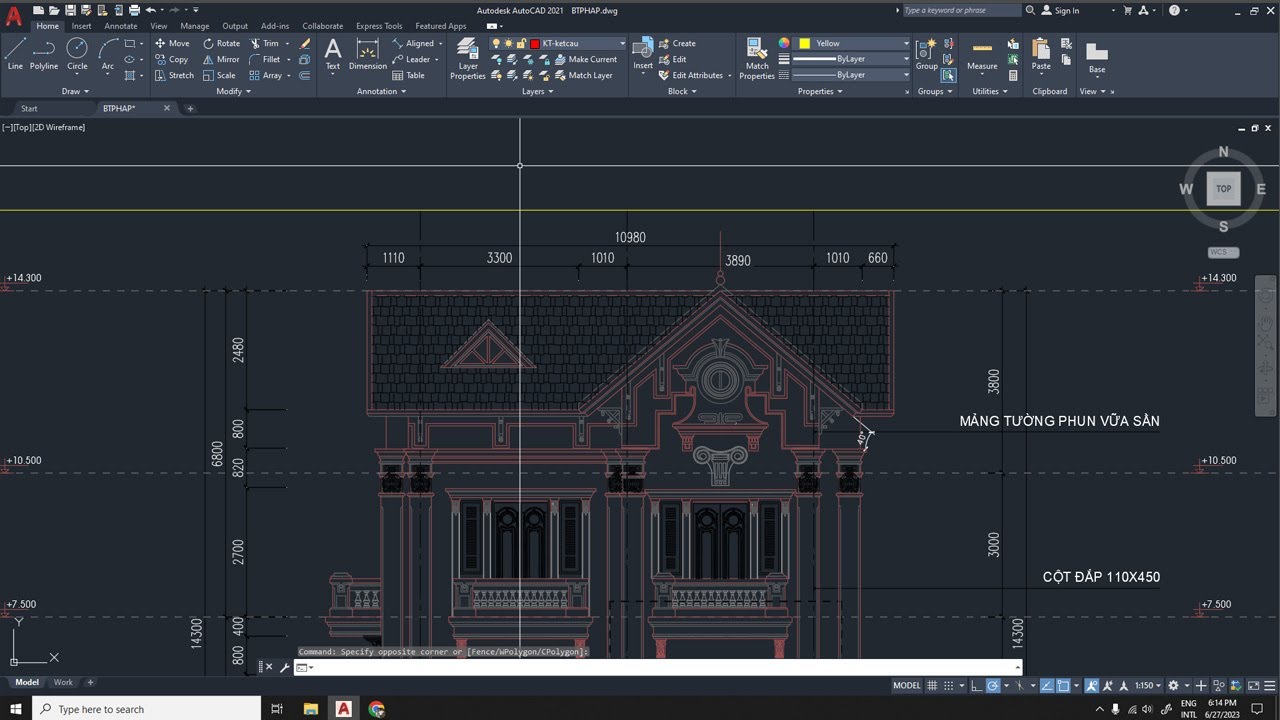Image resolution: width=1280 pixels, height=720 pixels.
Task: Activate the Array command
Action: pyautogui.click(x=266, y=75)
